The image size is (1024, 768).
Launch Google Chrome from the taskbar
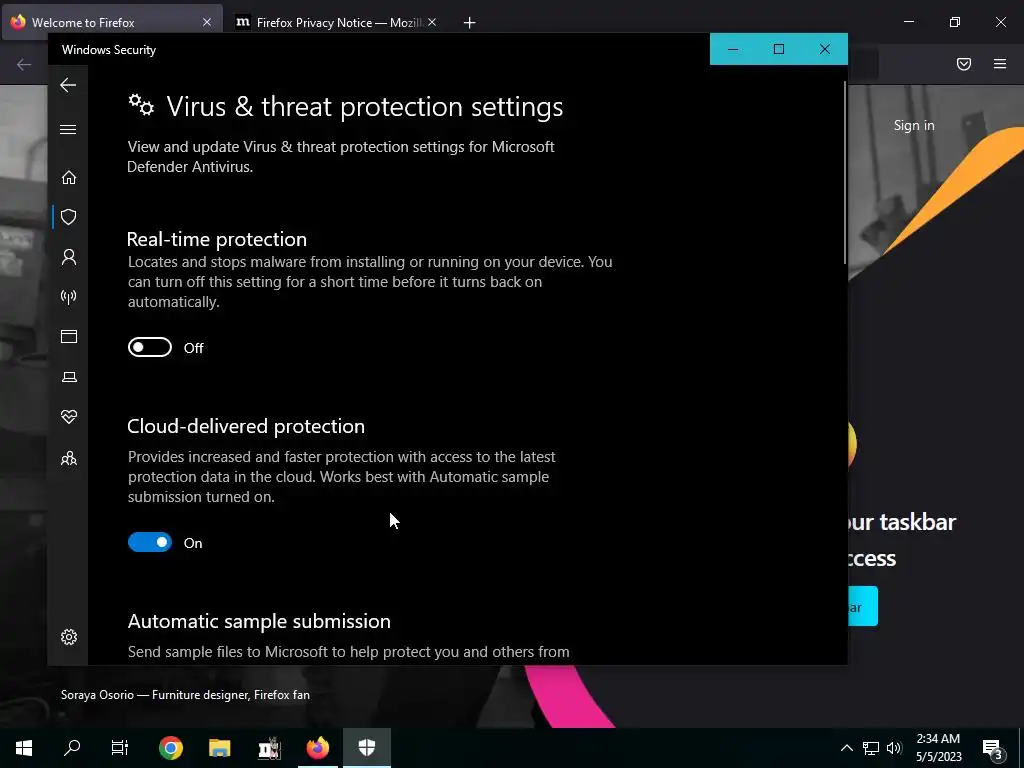point(170,748)
